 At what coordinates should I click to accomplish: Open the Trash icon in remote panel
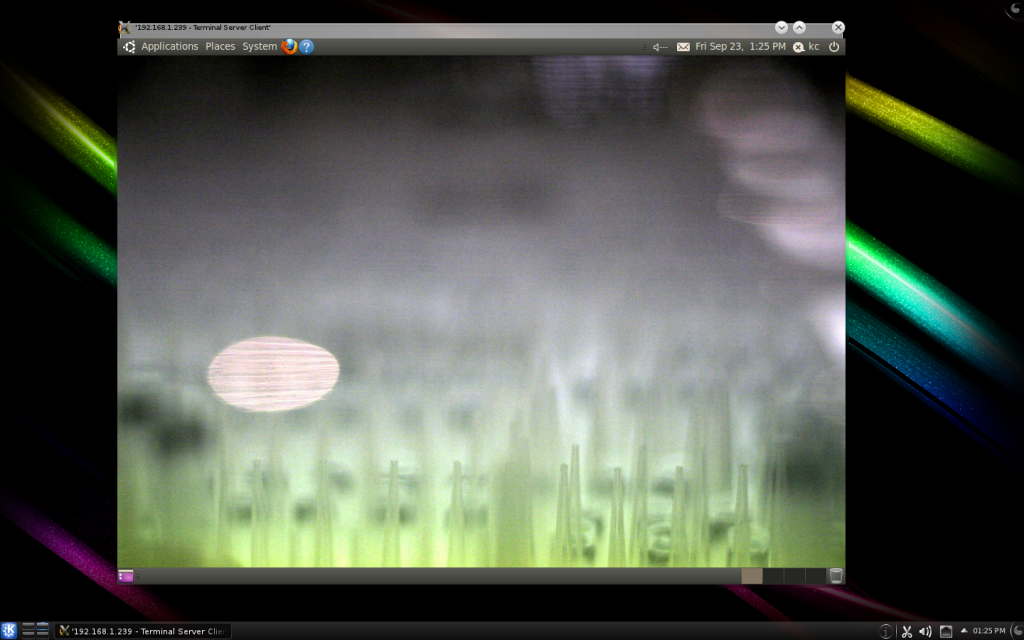pos(836,575)
